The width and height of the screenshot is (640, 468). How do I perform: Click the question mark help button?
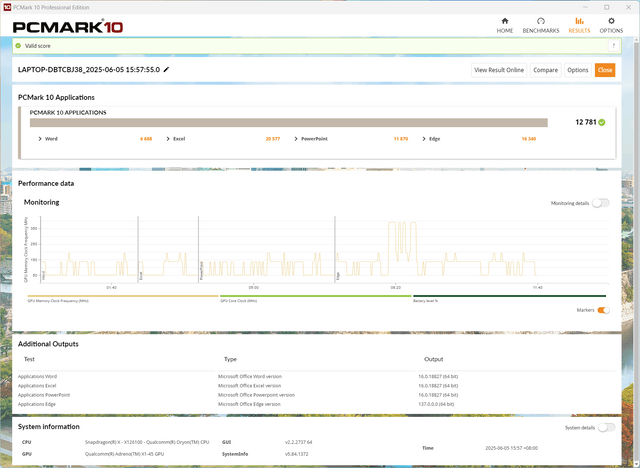(613, 46)
